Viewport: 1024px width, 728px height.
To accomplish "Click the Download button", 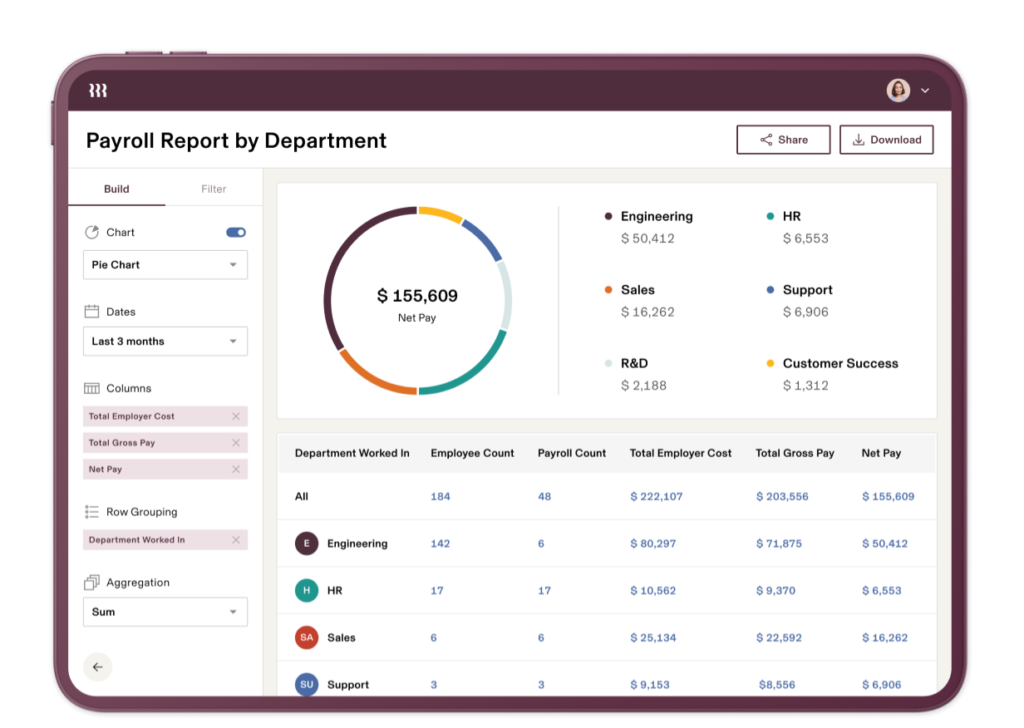I will 886,140.
